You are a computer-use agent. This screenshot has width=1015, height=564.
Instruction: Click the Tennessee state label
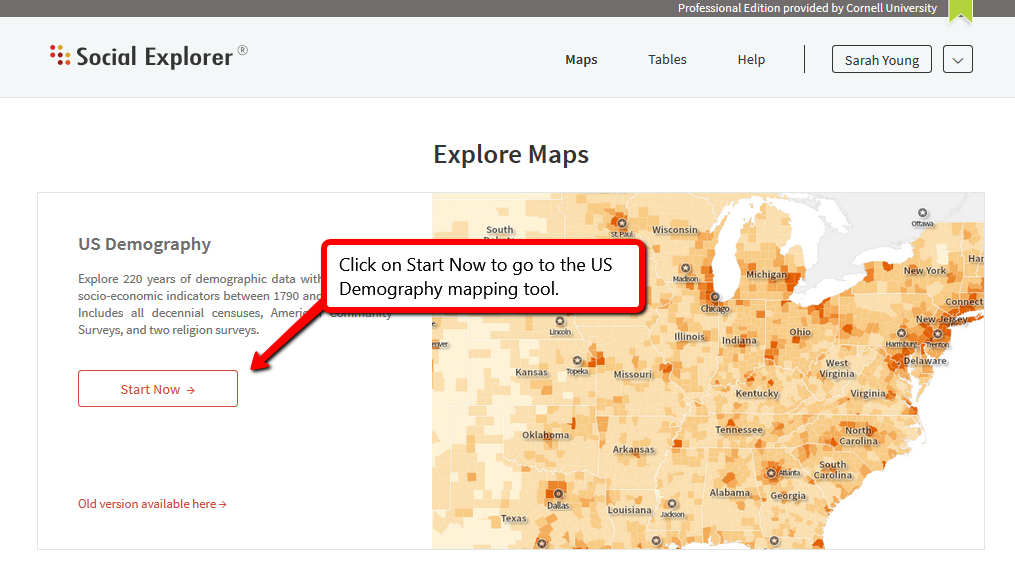[739, 430]
